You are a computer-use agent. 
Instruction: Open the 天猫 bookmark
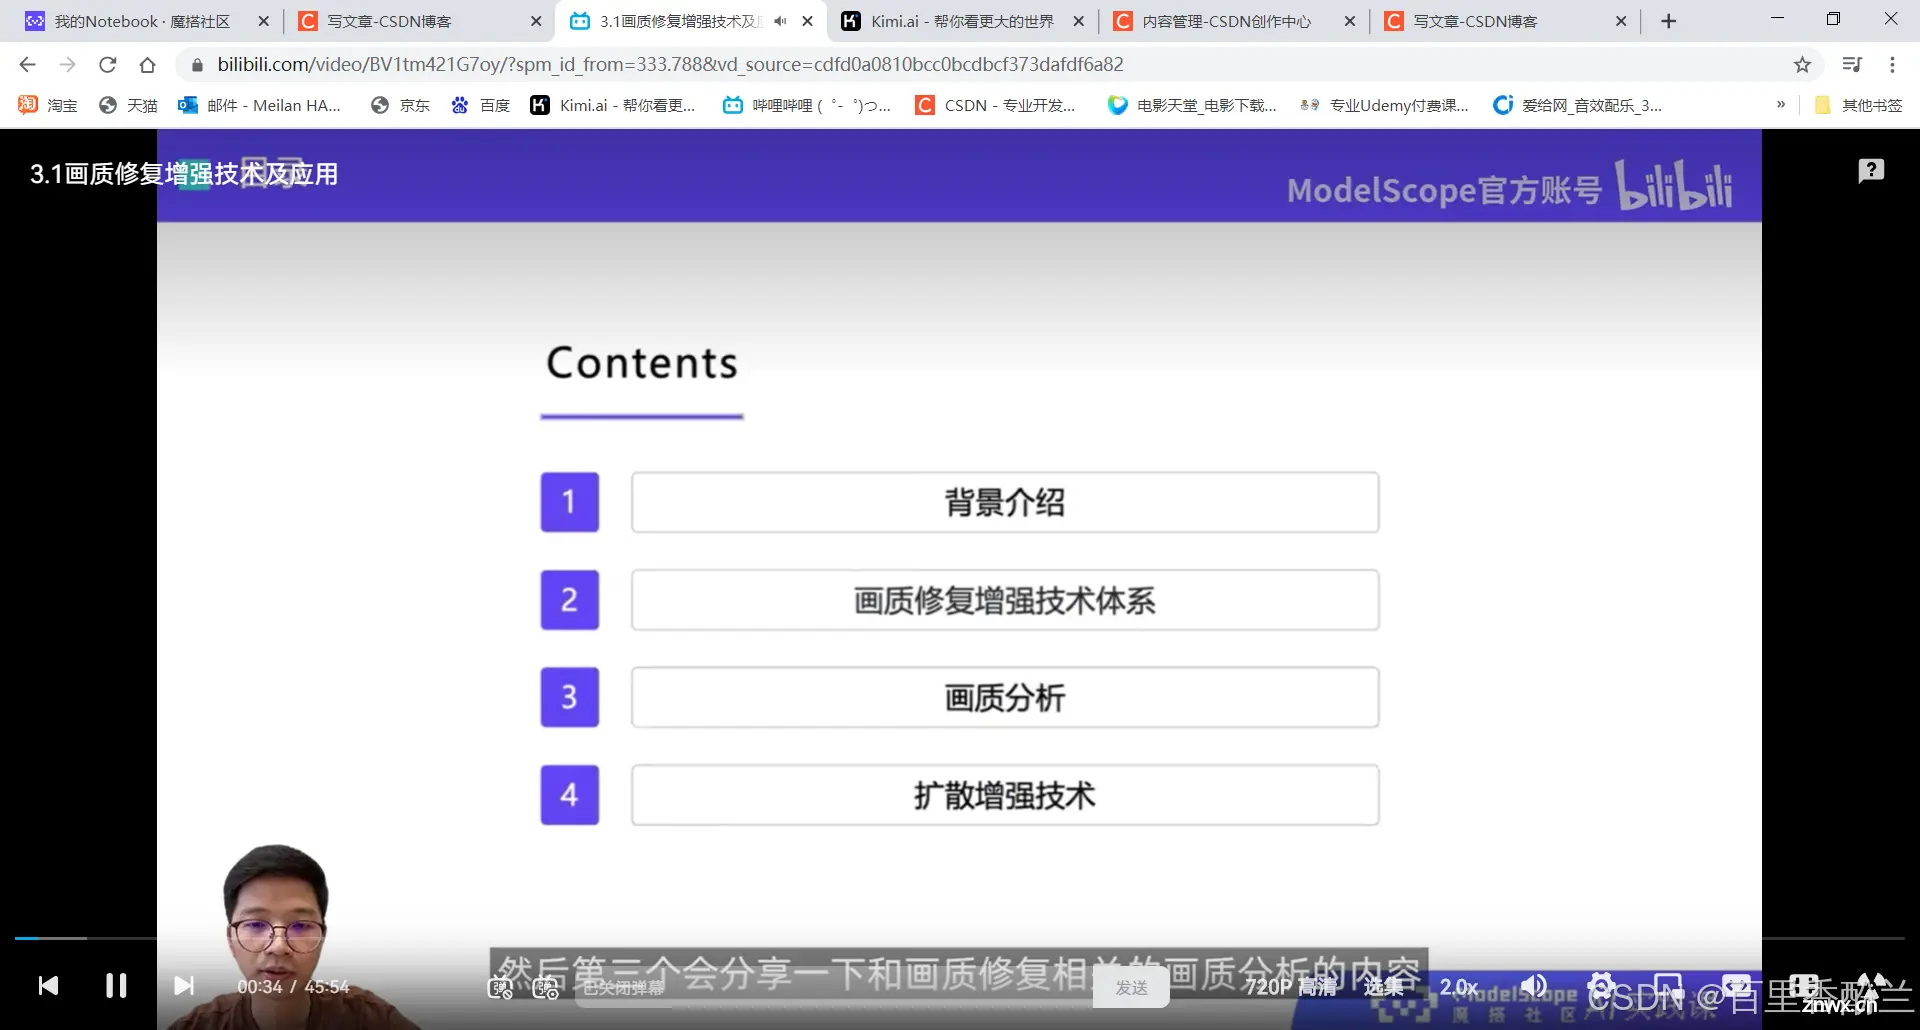[128, 105]
